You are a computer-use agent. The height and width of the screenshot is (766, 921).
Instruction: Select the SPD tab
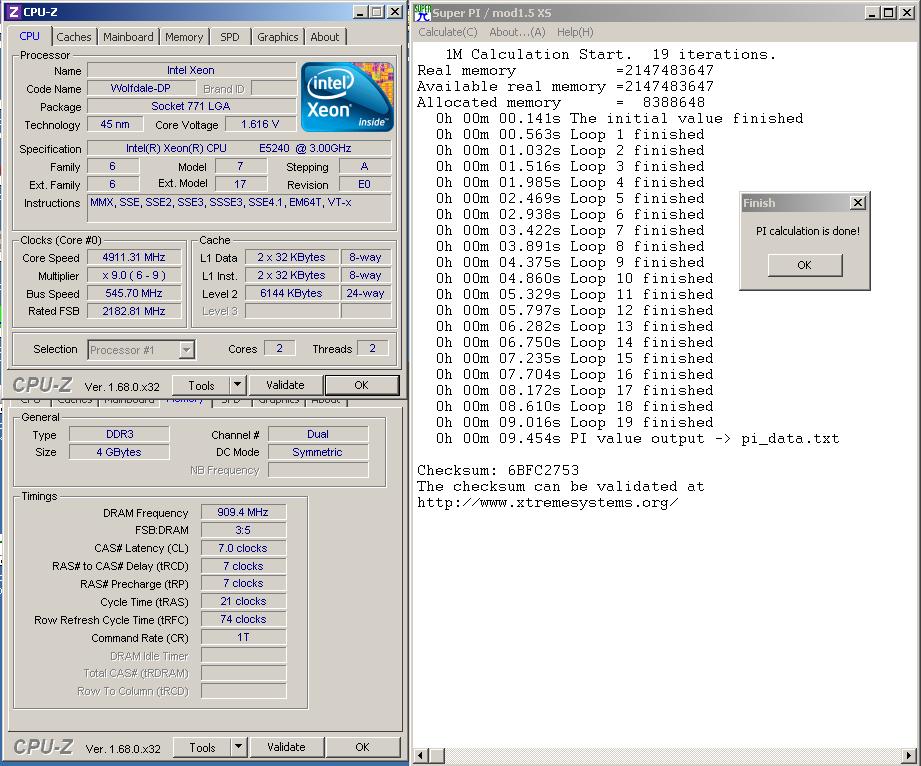click(230, 37)
